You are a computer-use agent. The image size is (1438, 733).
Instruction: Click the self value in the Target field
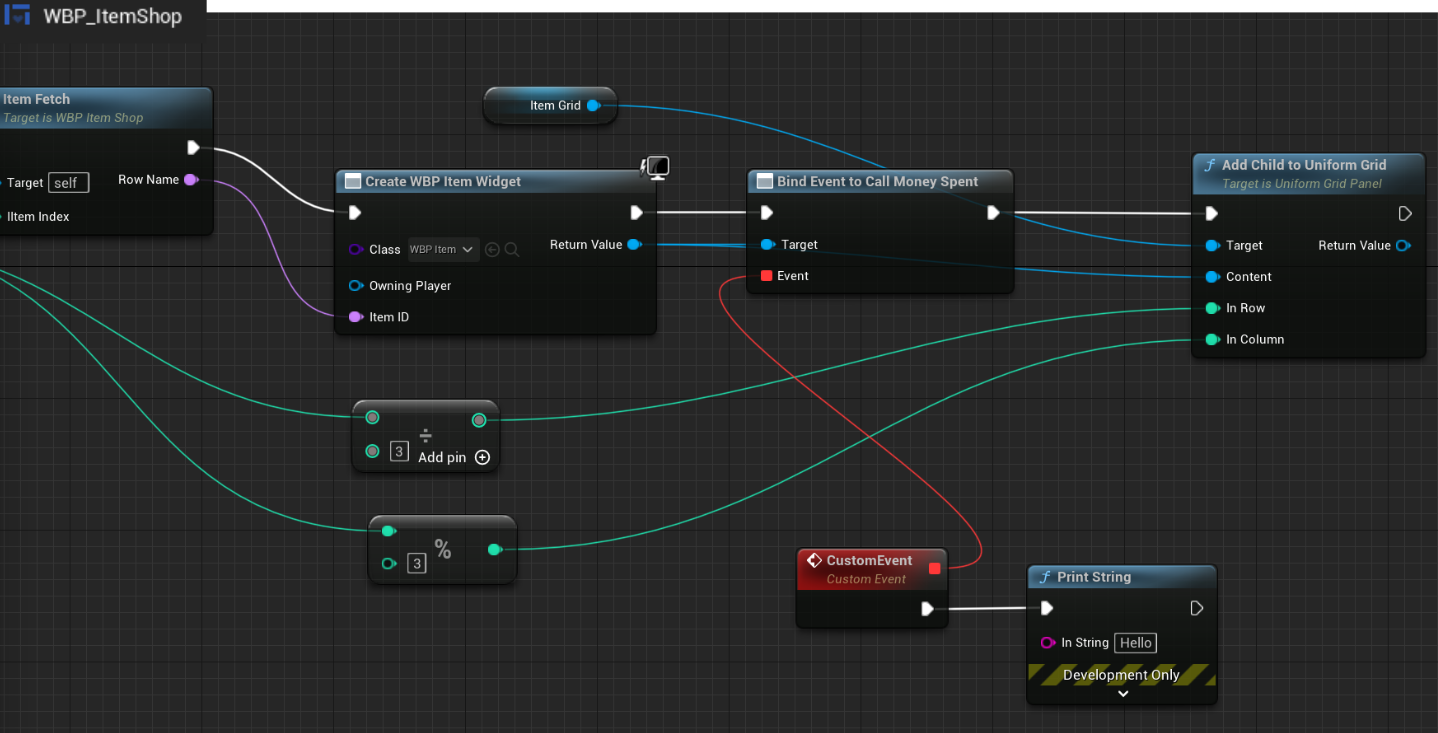coord(68,182)
